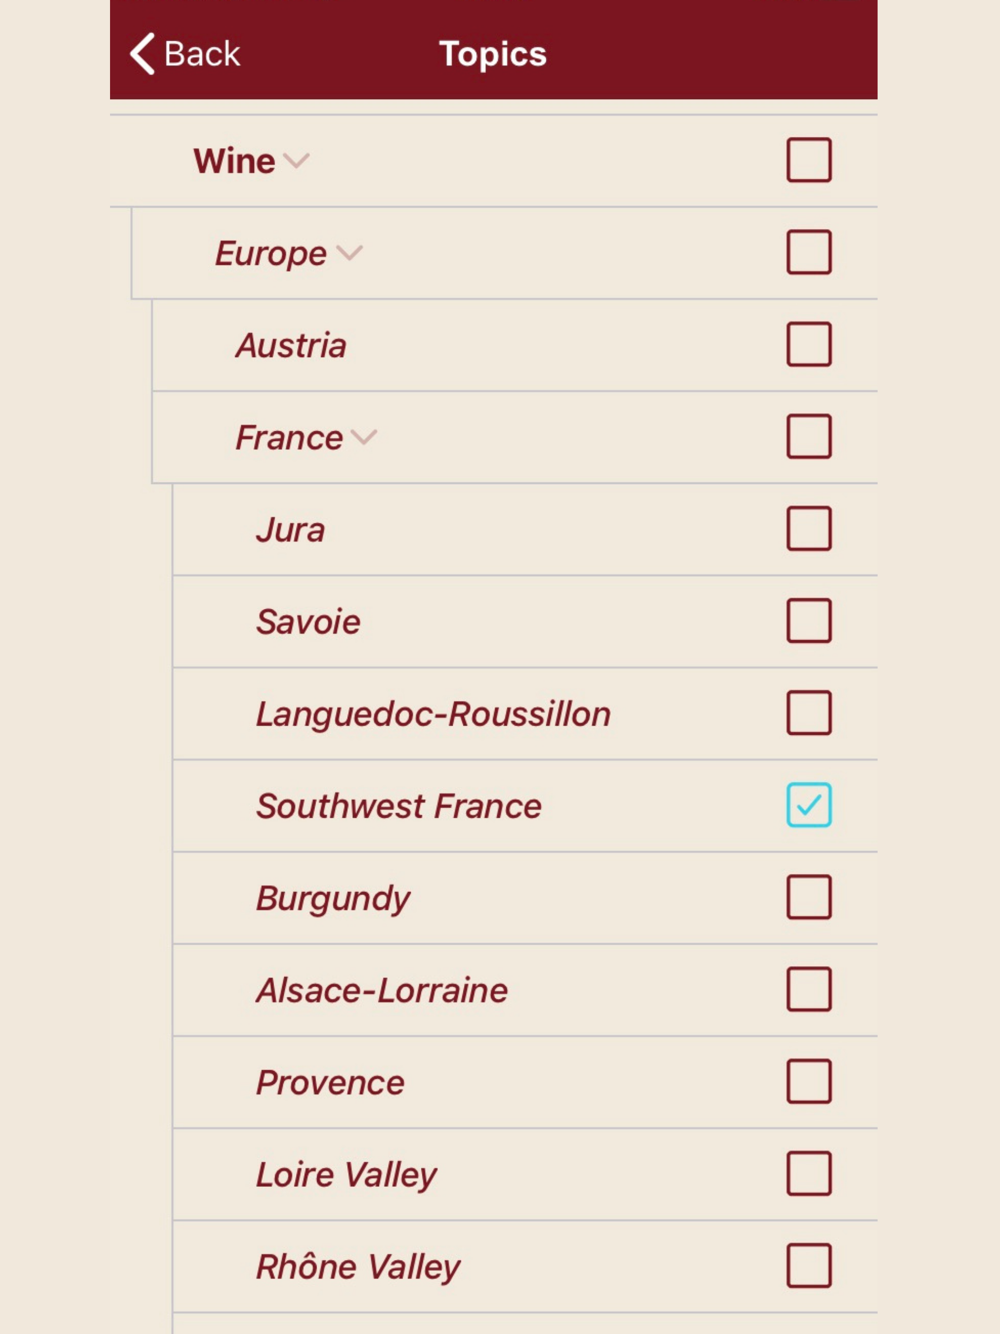
Task: Tap the Back button label
Action: (202, 54)
